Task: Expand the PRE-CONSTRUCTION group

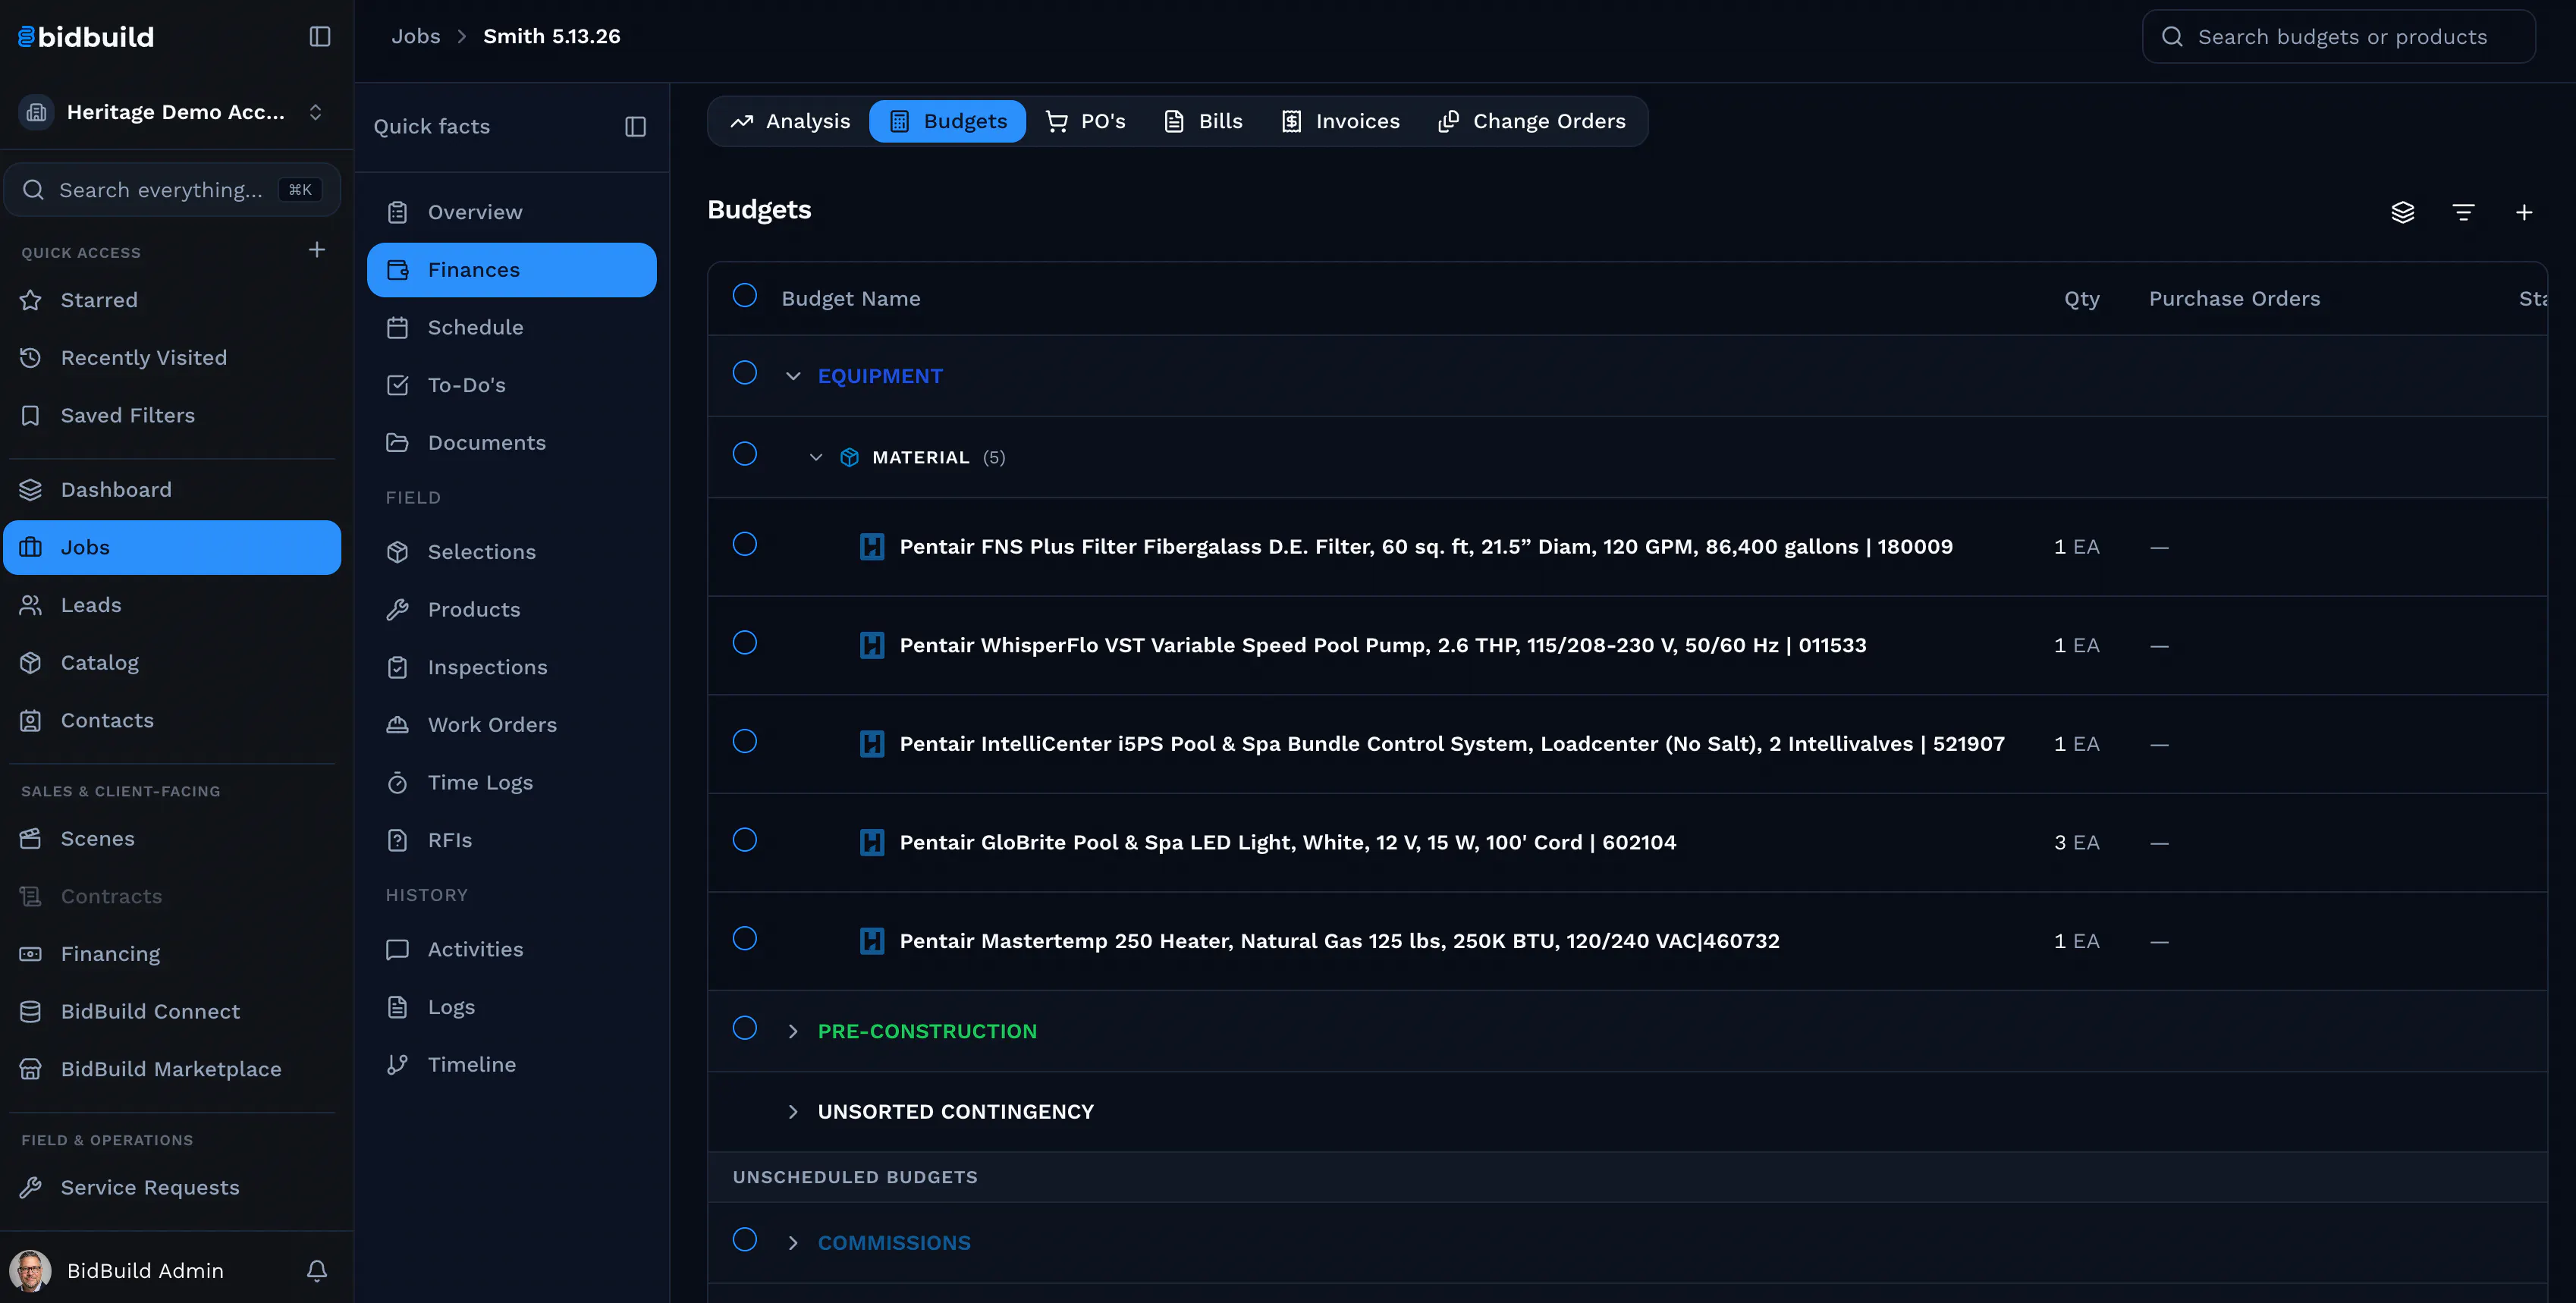Action: (x=793, y=1031)
